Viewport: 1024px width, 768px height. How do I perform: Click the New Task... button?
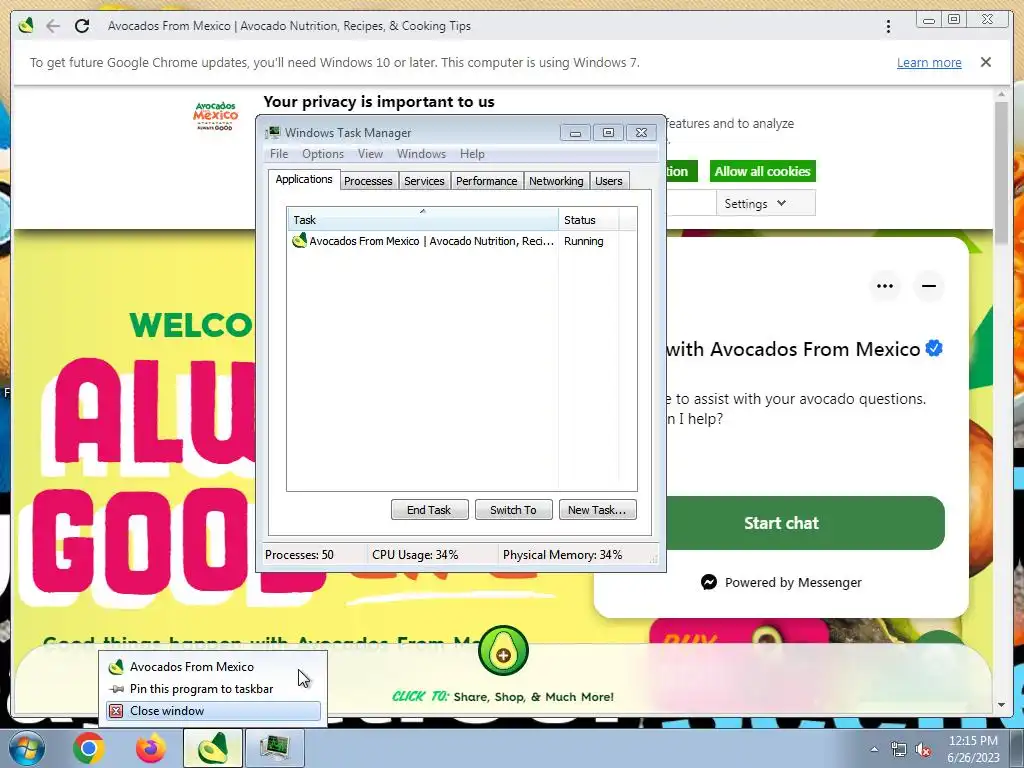[x=597, y=510]
